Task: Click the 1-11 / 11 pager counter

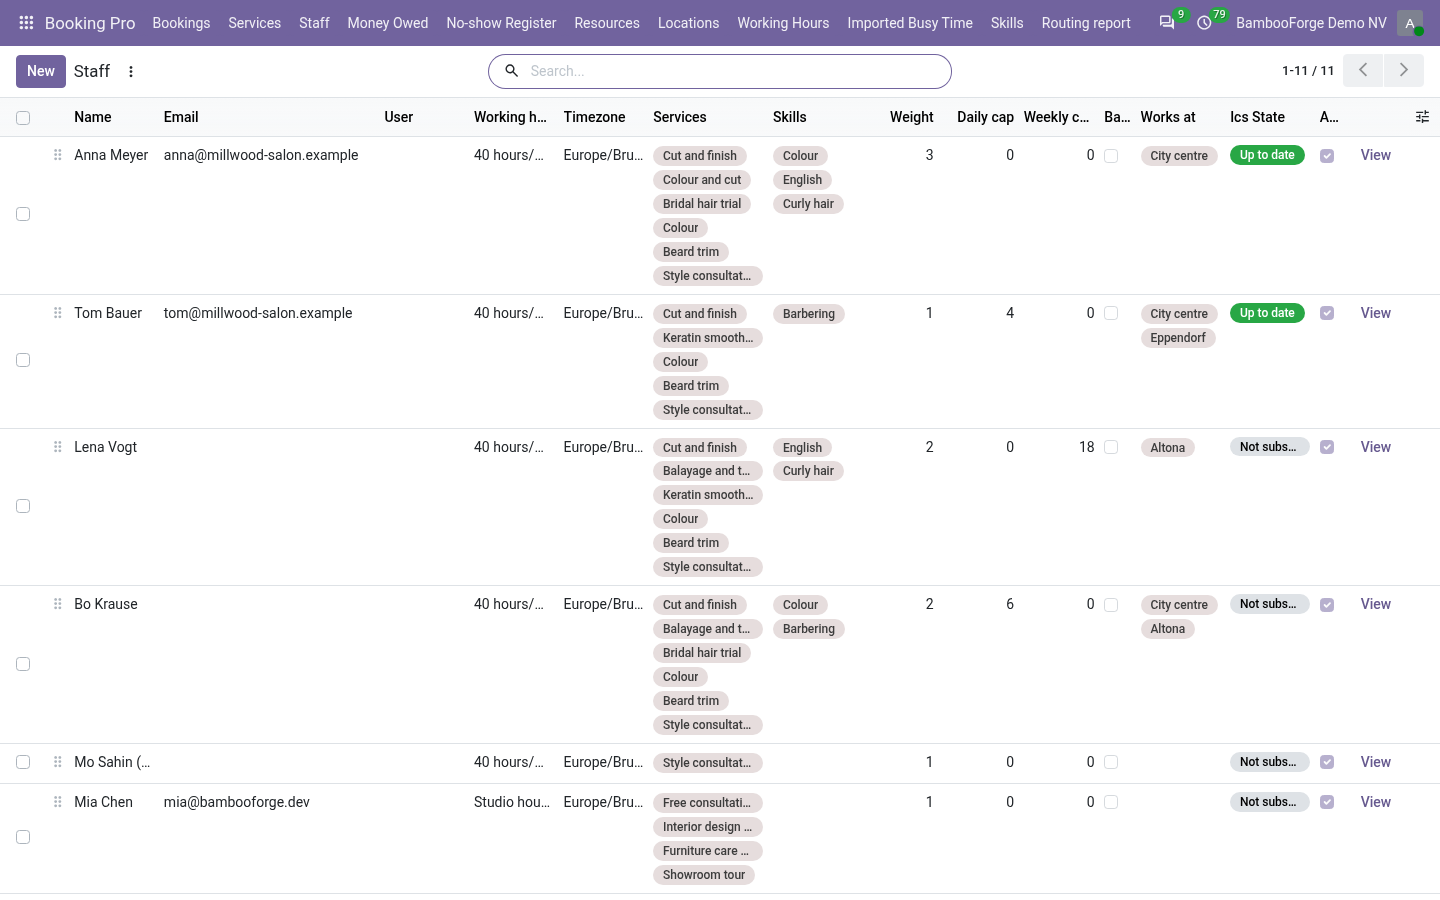Action: pyautogui.click(x=1308, y=71)
